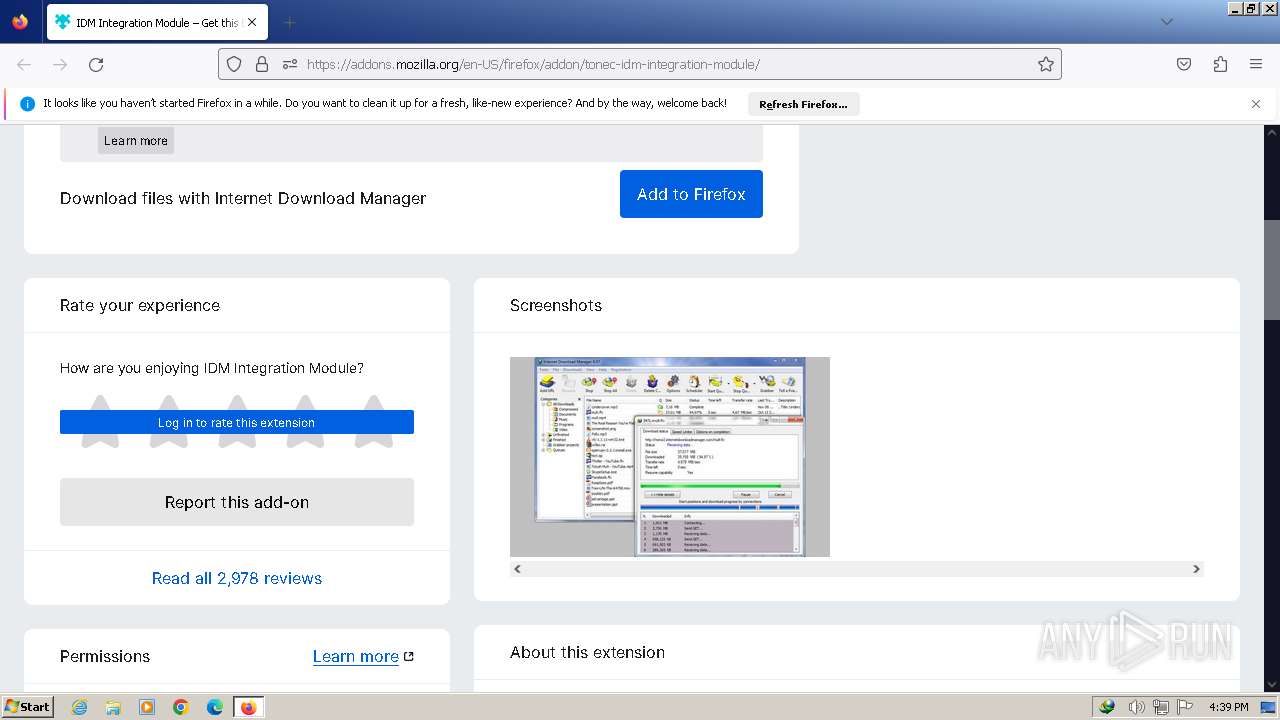Click Report this add-on button
The width and height of the screenshot is (1280, 720).
(x=237, y=502)
